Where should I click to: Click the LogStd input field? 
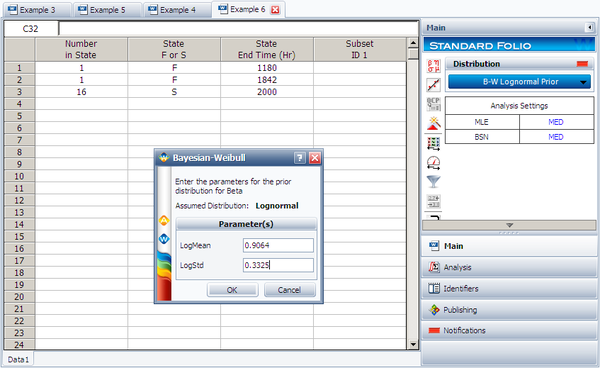pyautogui.click(x=278, y=265)
